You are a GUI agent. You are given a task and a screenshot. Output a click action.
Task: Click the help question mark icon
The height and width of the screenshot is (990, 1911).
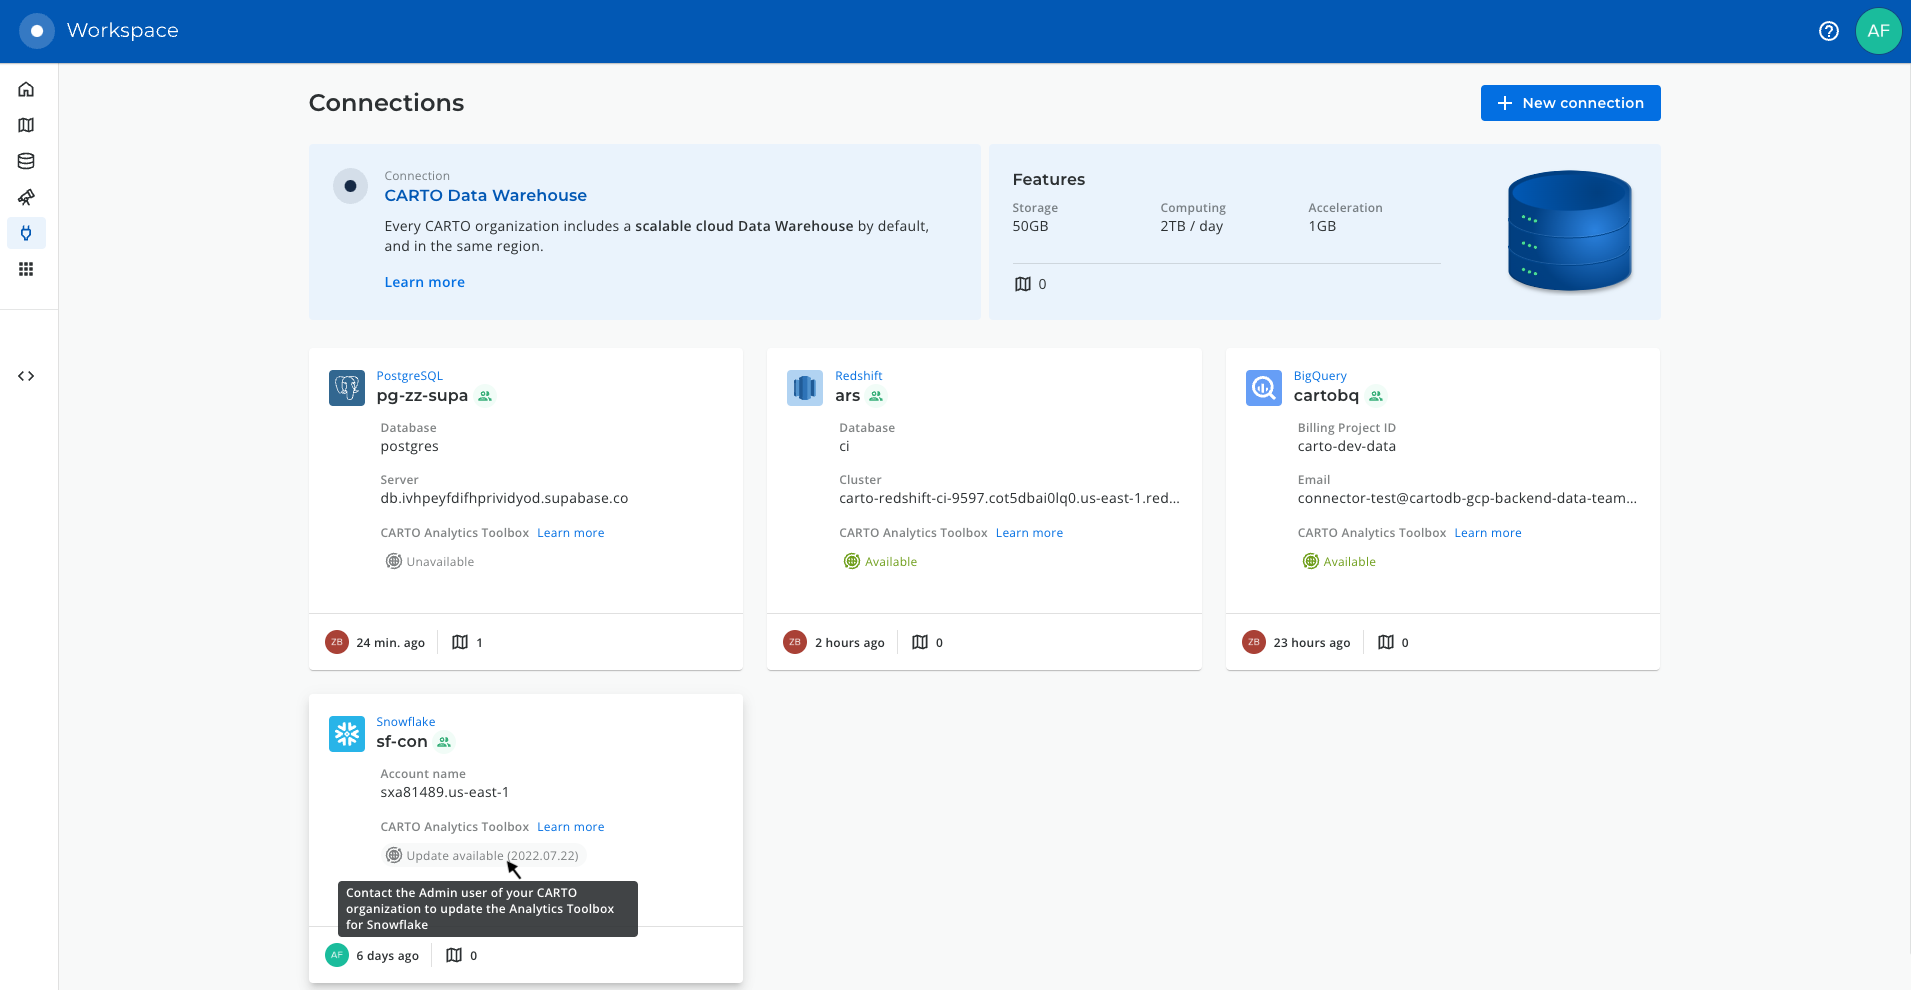(x=1828, y=31)
